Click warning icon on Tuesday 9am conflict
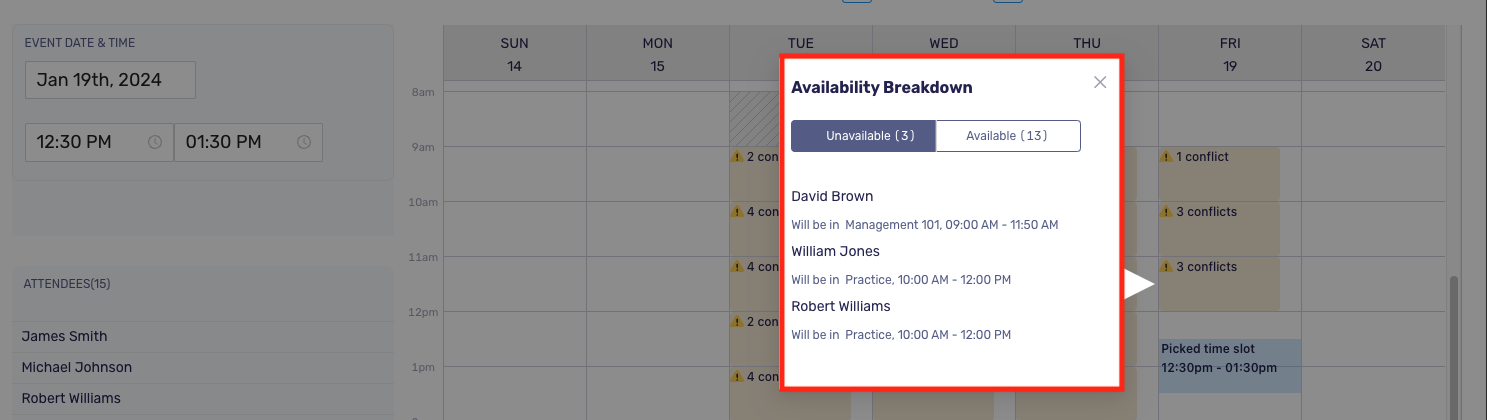1487x420 pixels. pyautogui.click(x=737, y=157)
